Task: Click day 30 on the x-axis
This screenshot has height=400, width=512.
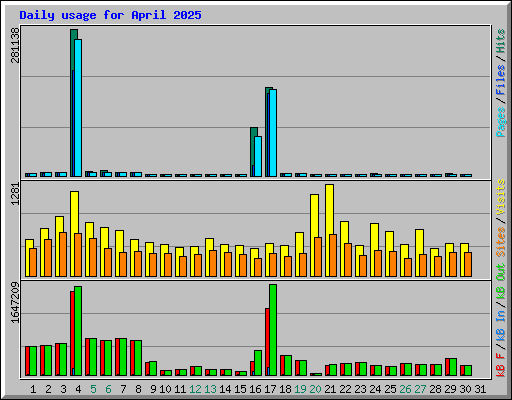Action: click(x=465, y=389)
